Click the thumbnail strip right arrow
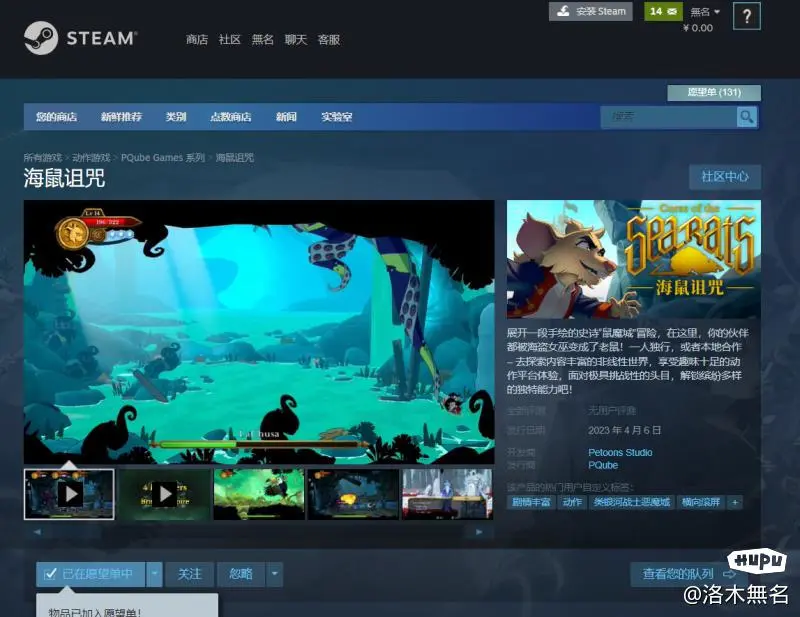Screen dimensions: 800x617 479,532
